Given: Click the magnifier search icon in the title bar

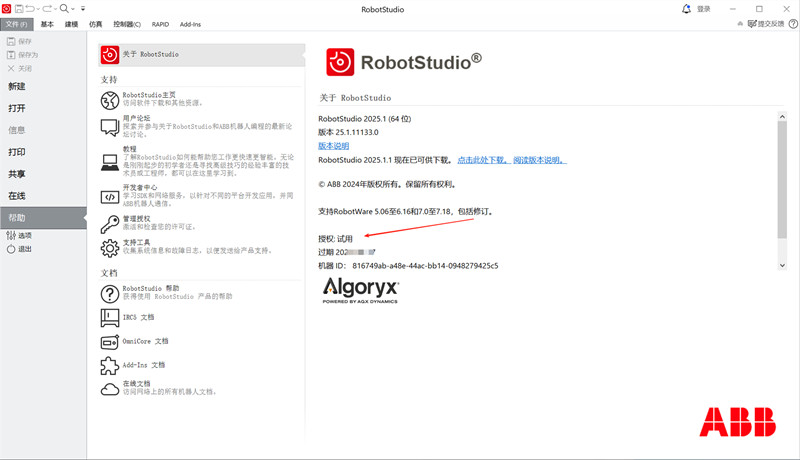Looking at the screenshot, I should pos(64,9).
